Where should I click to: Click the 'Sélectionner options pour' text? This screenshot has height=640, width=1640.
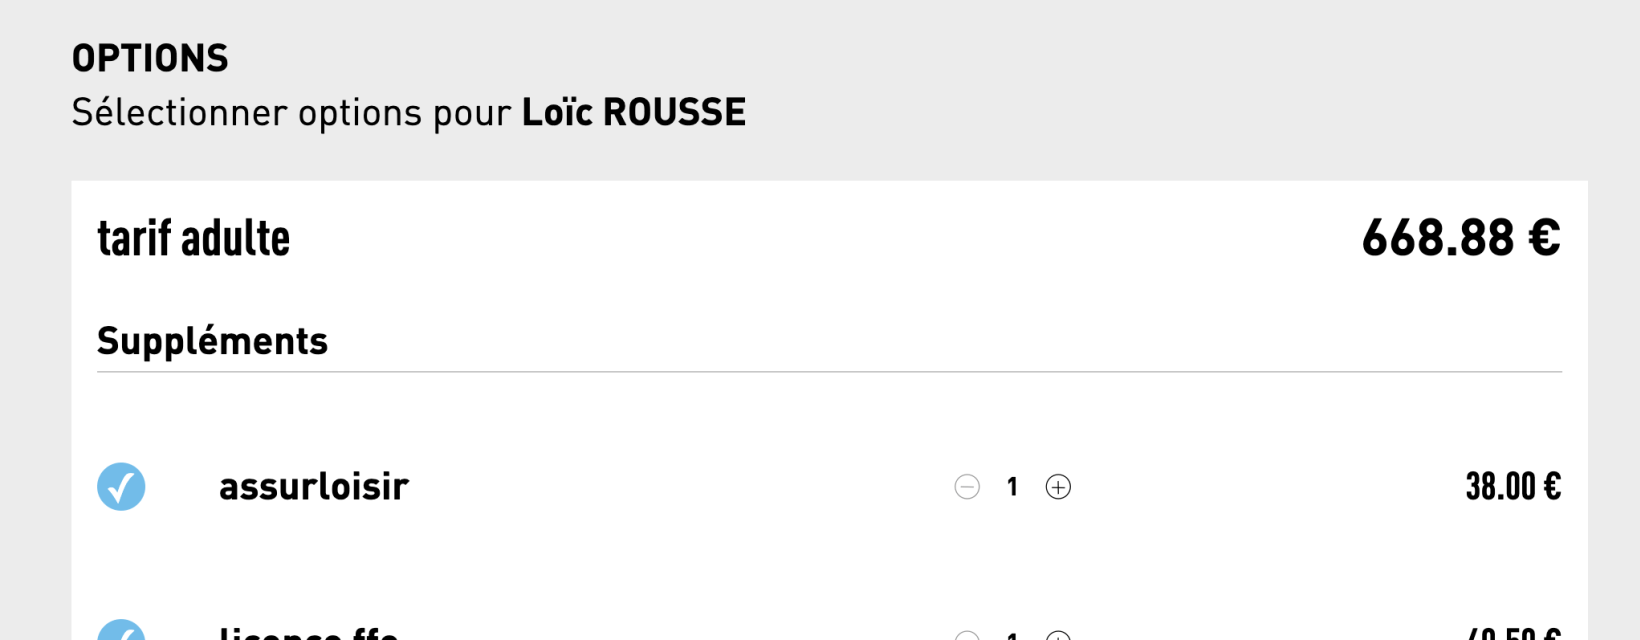pyautogui.click(x=292, y=113)
